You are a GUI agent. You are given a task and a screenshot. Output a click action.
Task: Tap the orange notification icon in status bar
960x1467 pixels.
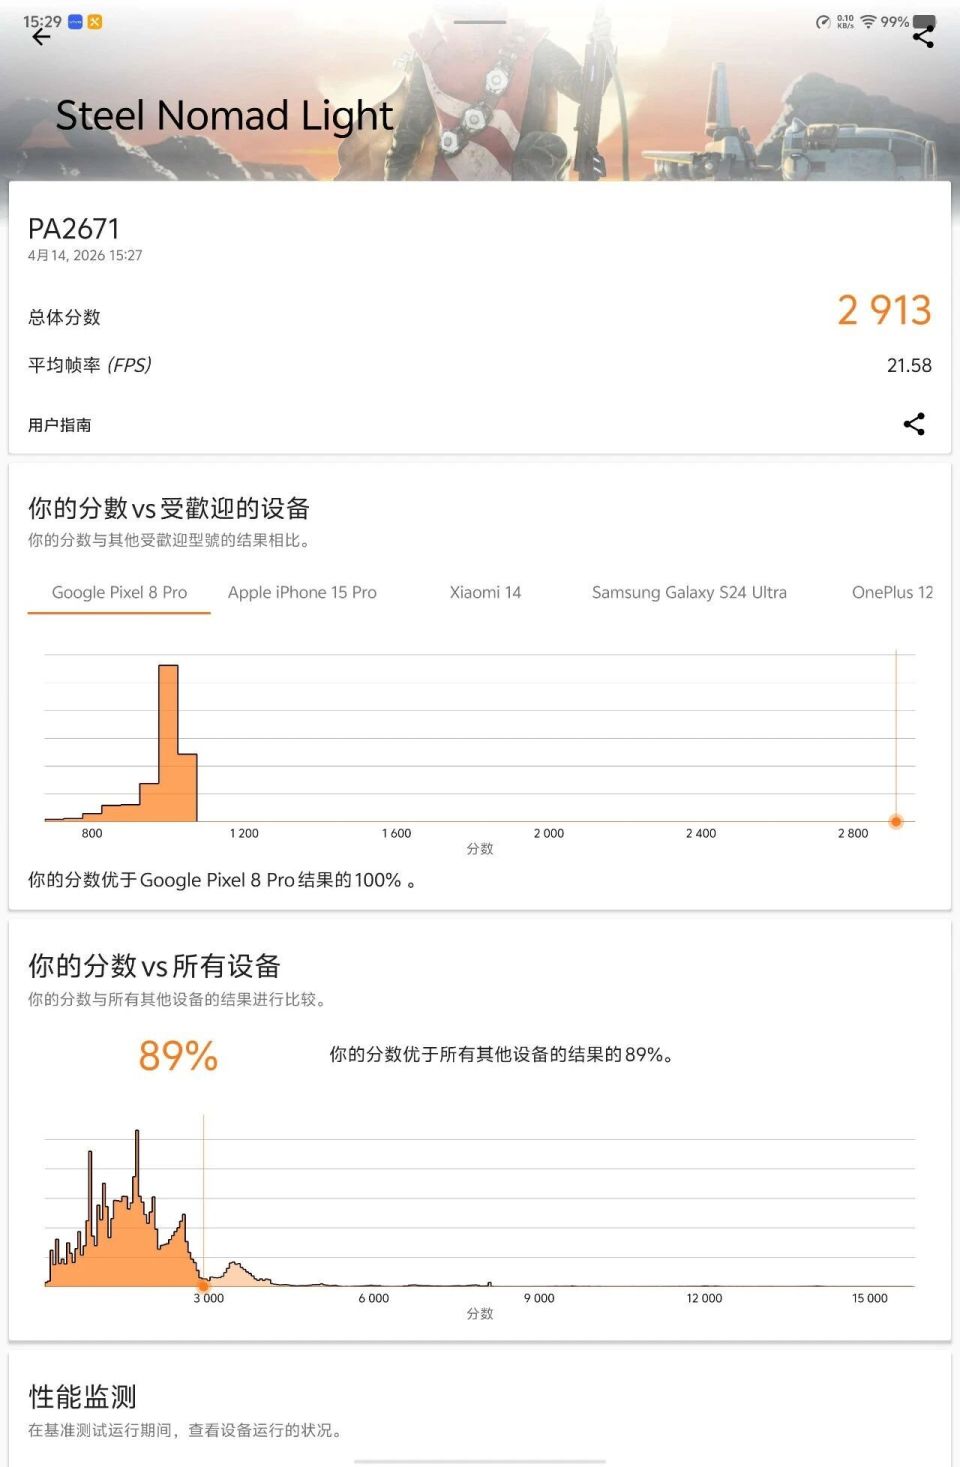pyautogui.click(x=95, y=21)
